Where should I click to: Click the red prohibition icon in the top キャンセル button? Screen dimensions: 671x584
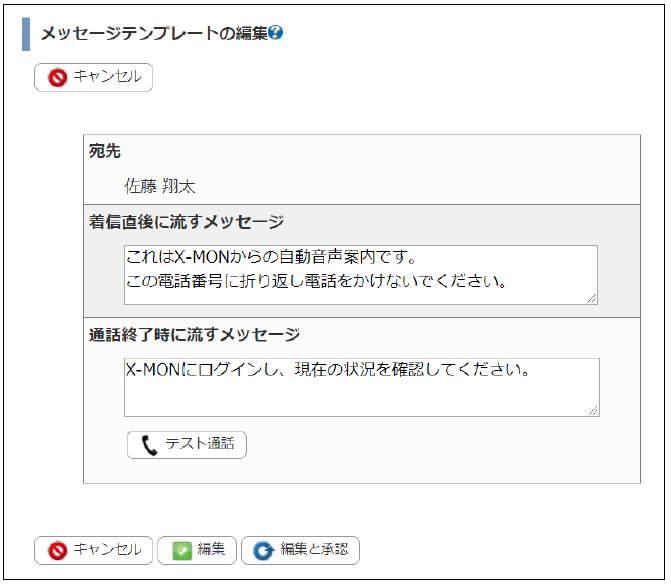click(57, 77)
